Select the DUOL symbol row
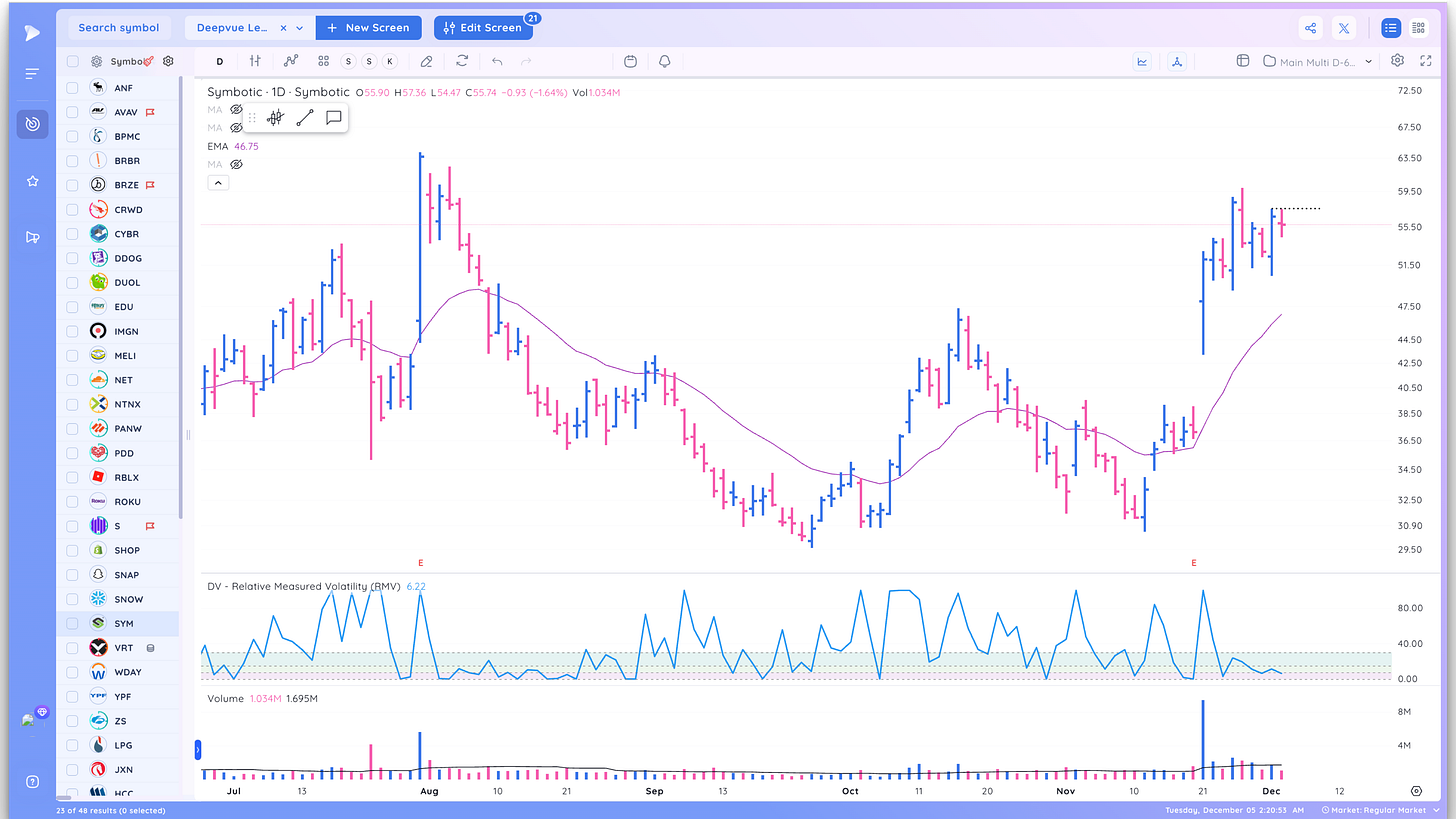The width and height of the screenshot is (1456, 819). click(x=118, y=283)
